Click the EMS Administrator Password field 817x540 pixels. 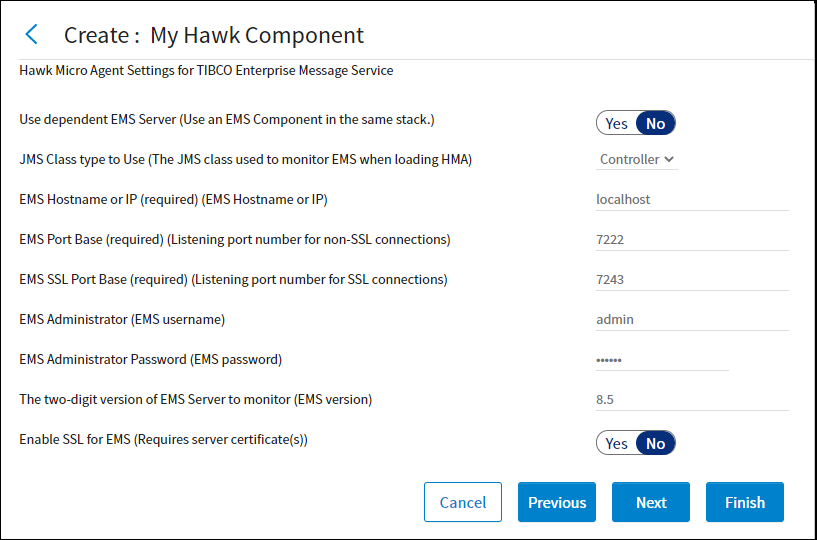point(661,359)
